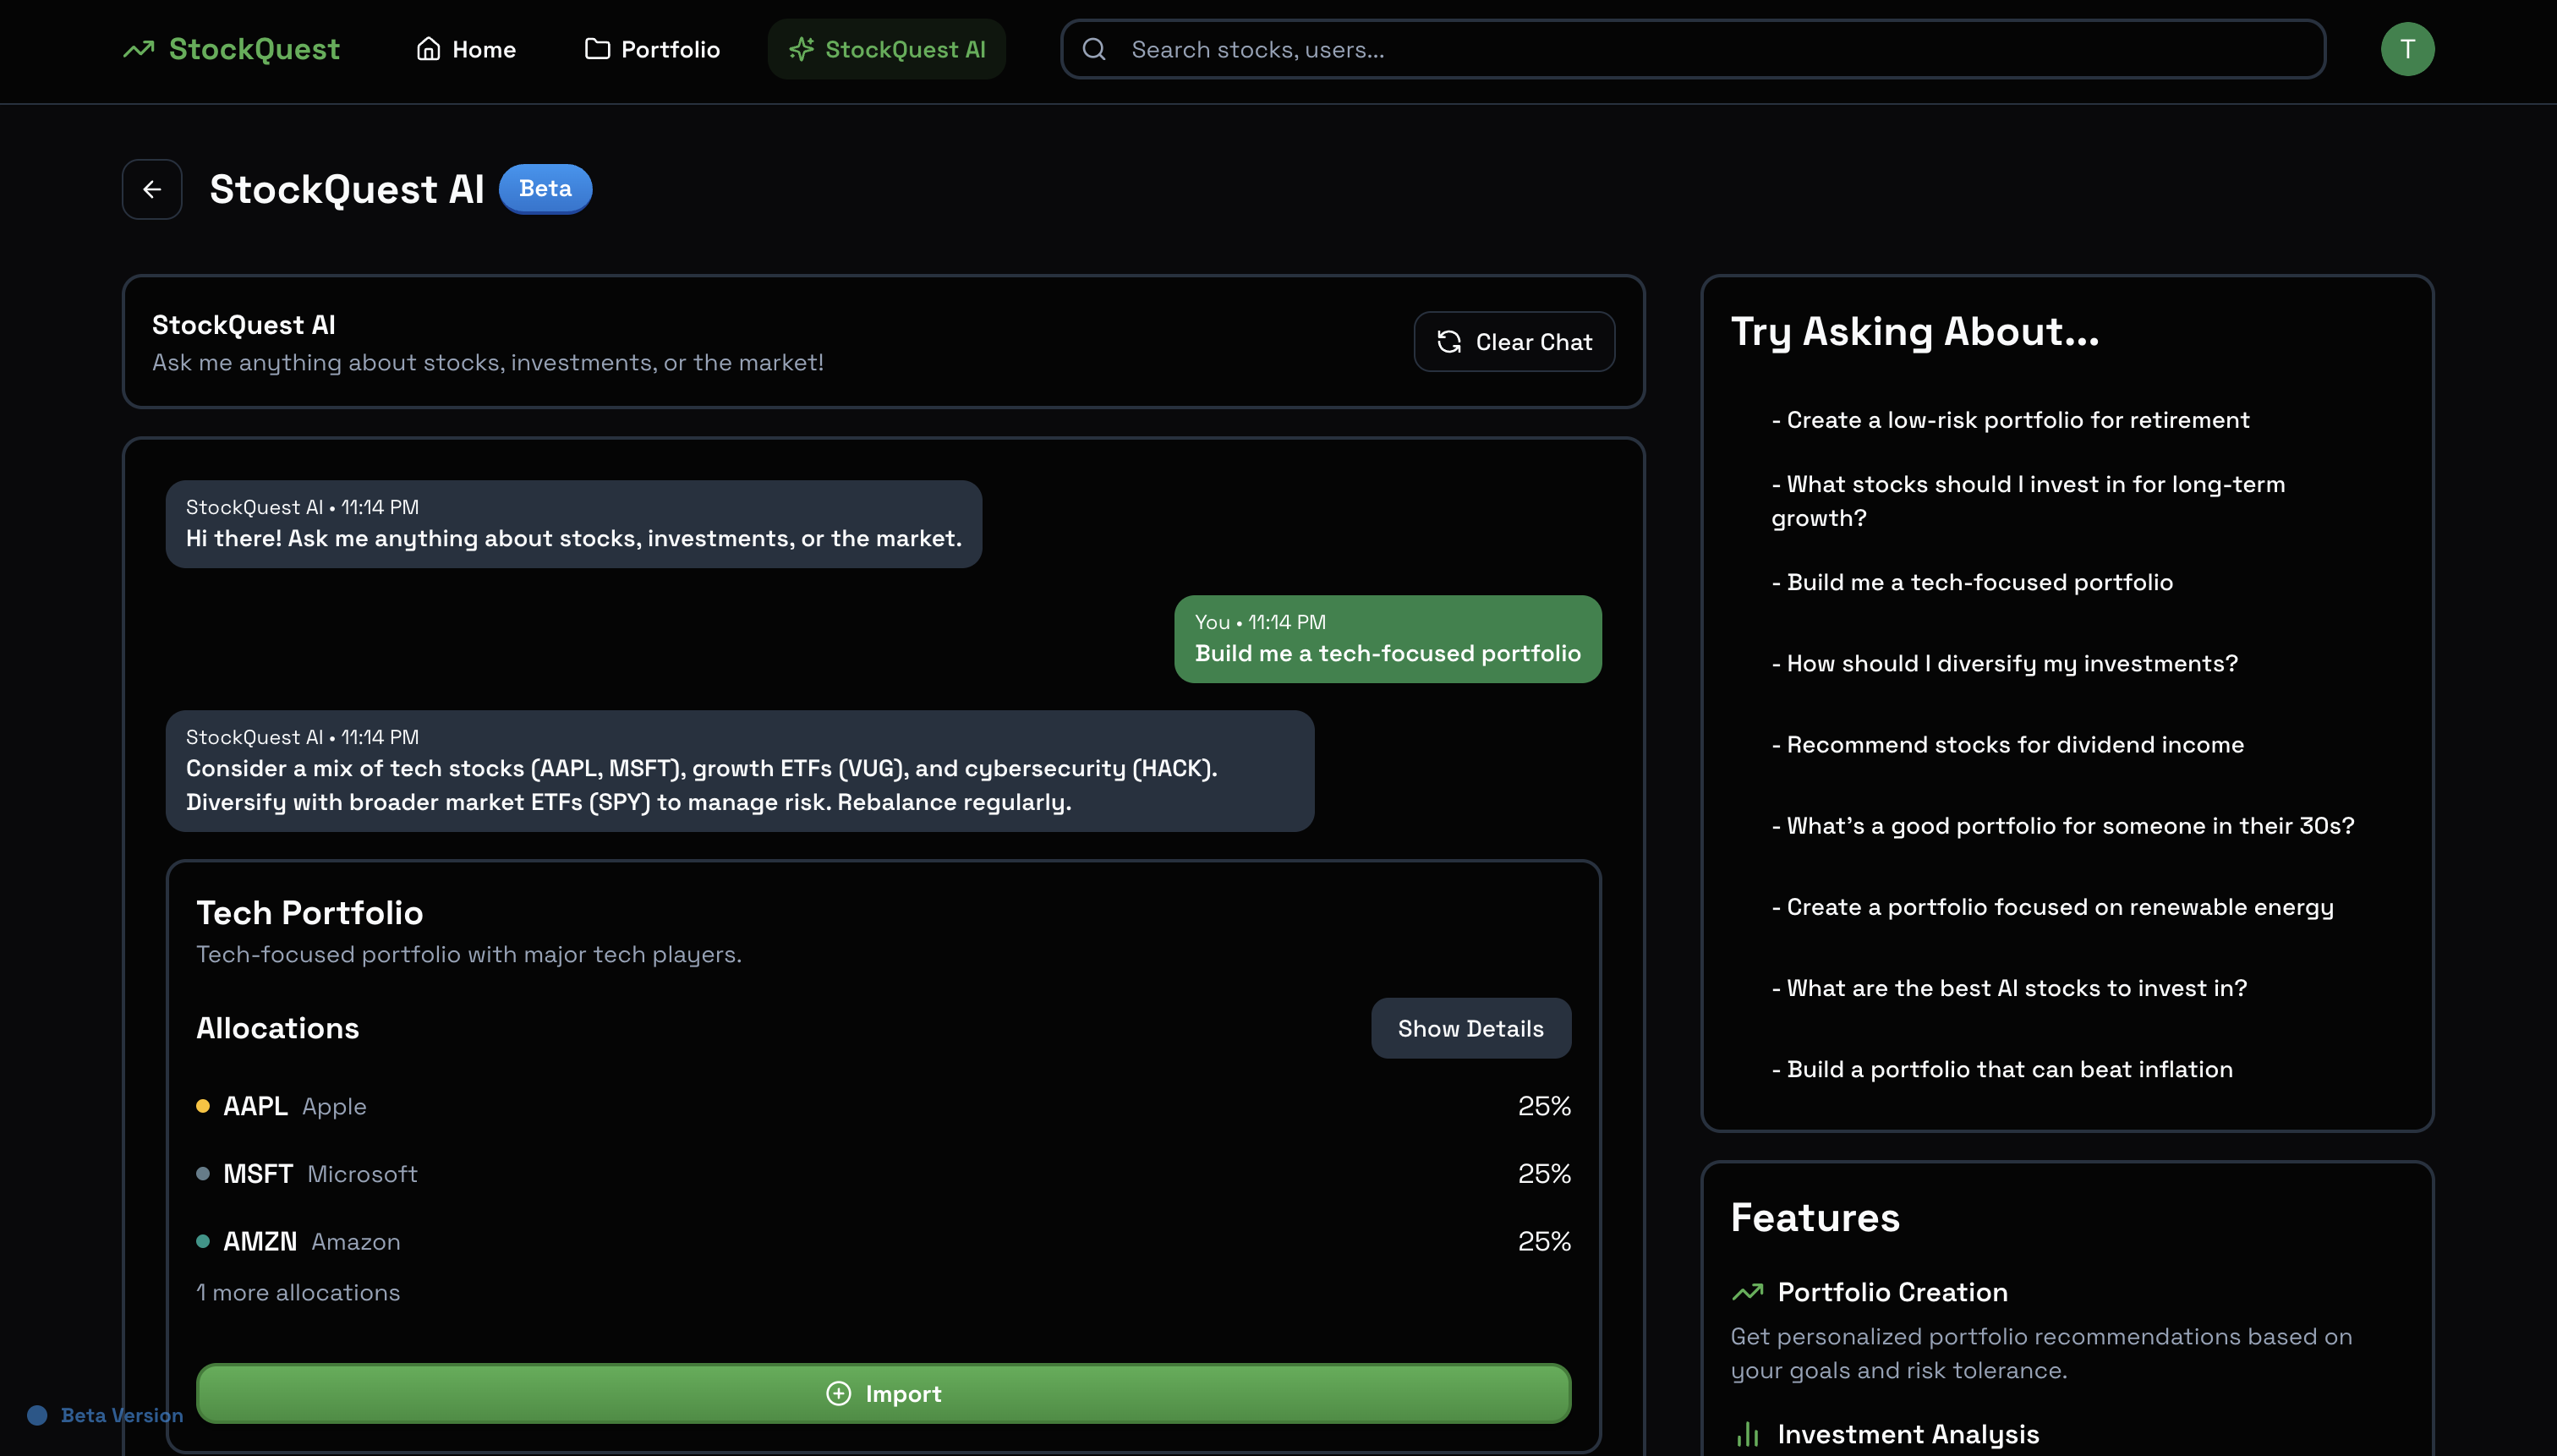Select the best AI stocks suggestion

pos(2009,988)
